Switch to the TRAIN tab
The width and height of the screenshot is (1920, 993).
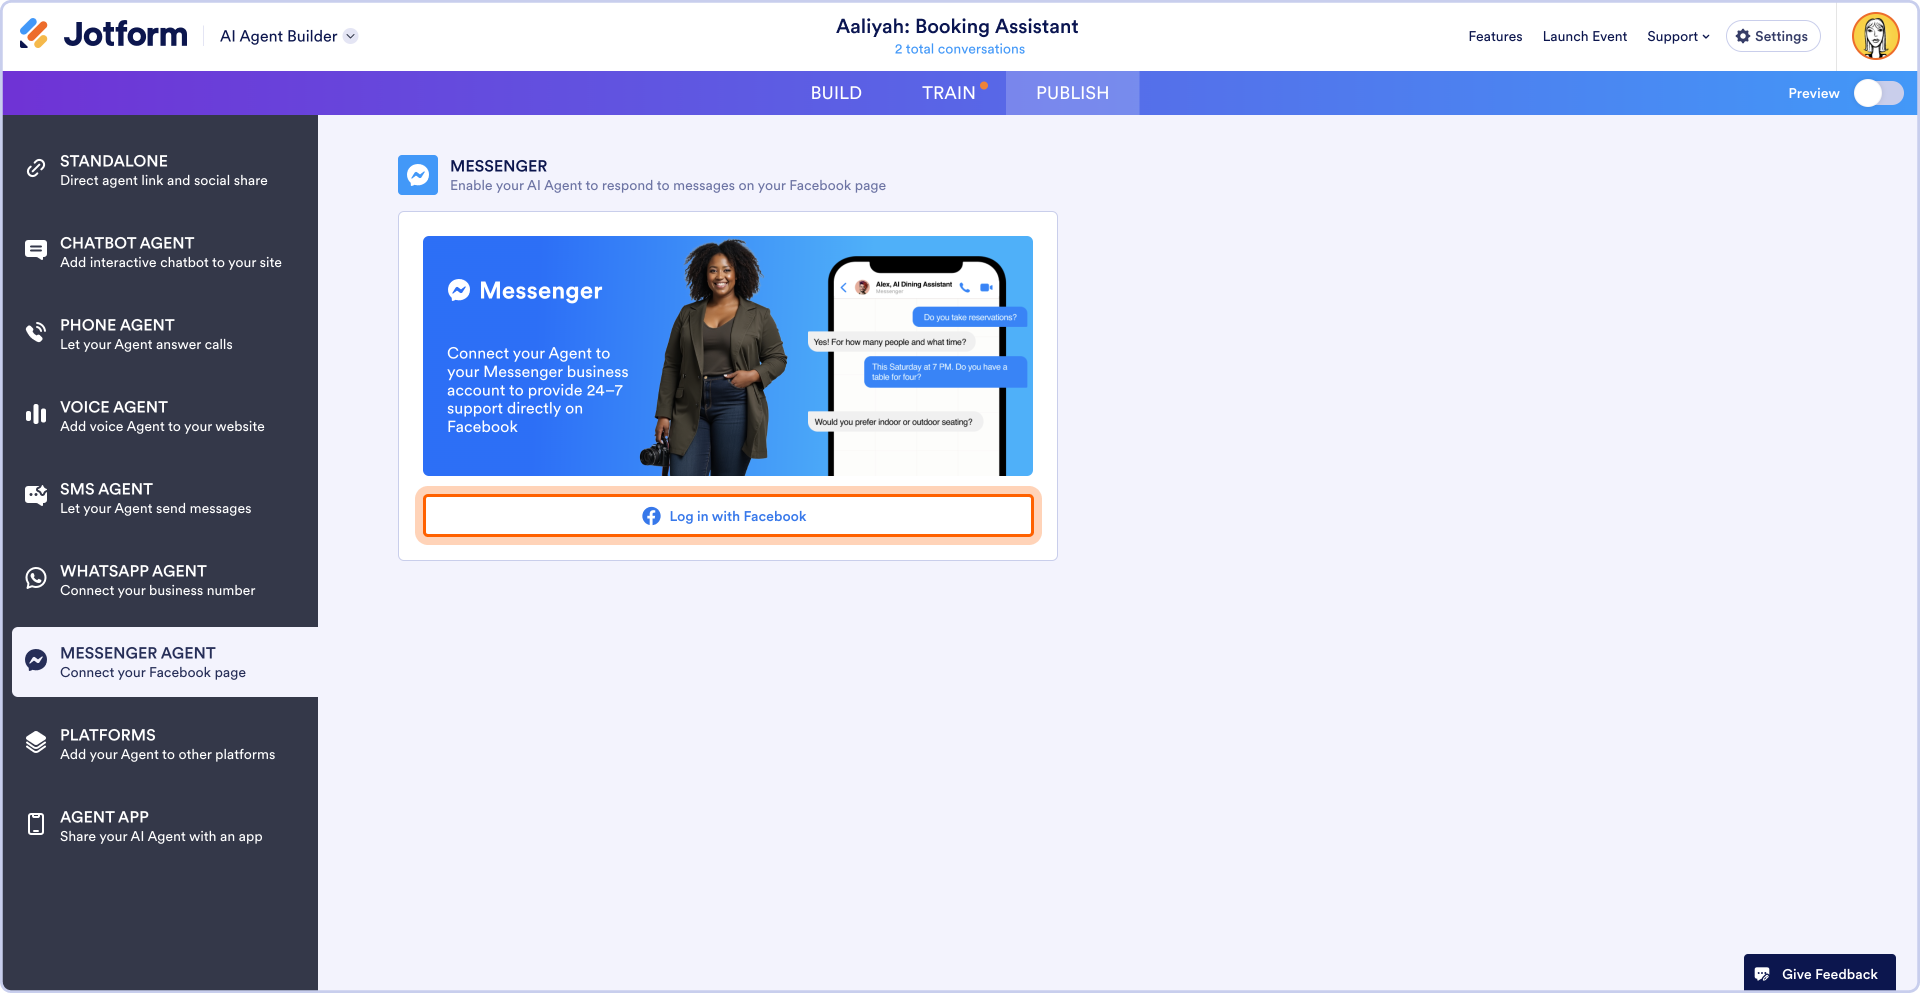click(x=949, y=93)
